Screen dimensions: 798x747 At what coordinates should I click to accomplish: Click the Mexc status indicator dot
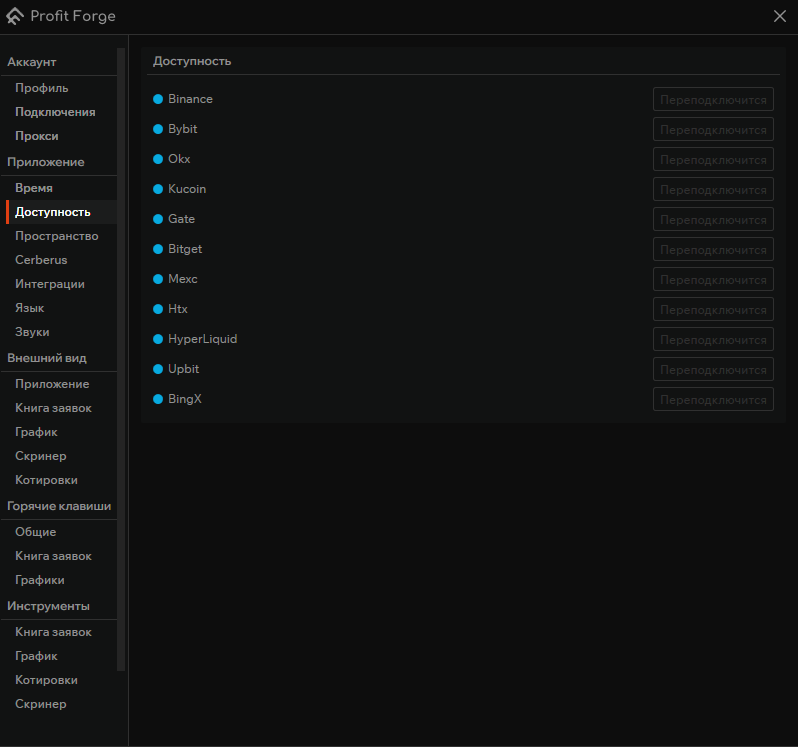tap(158, 279)
